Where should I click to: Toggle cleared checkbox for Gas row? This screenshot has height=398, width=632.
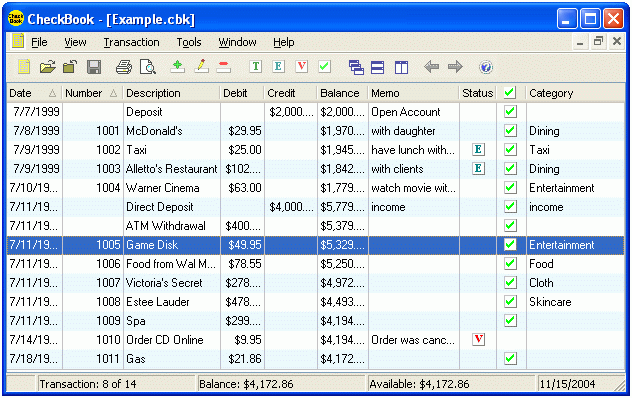510,358
